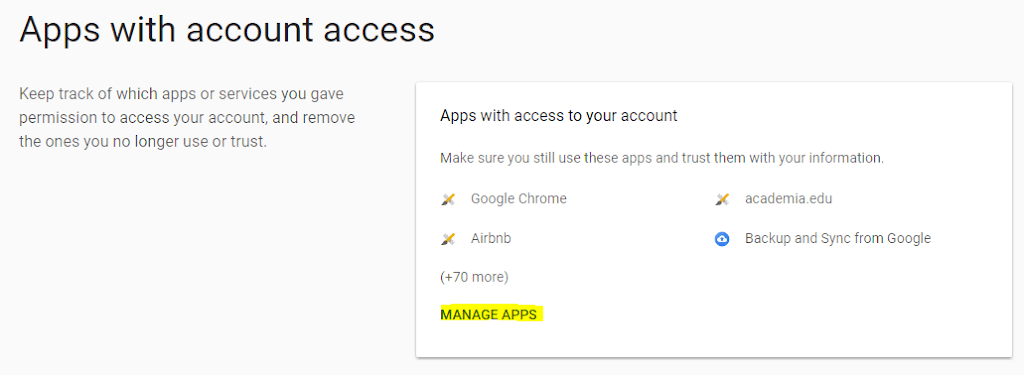Expand the (+70 more) apps text

474,277
